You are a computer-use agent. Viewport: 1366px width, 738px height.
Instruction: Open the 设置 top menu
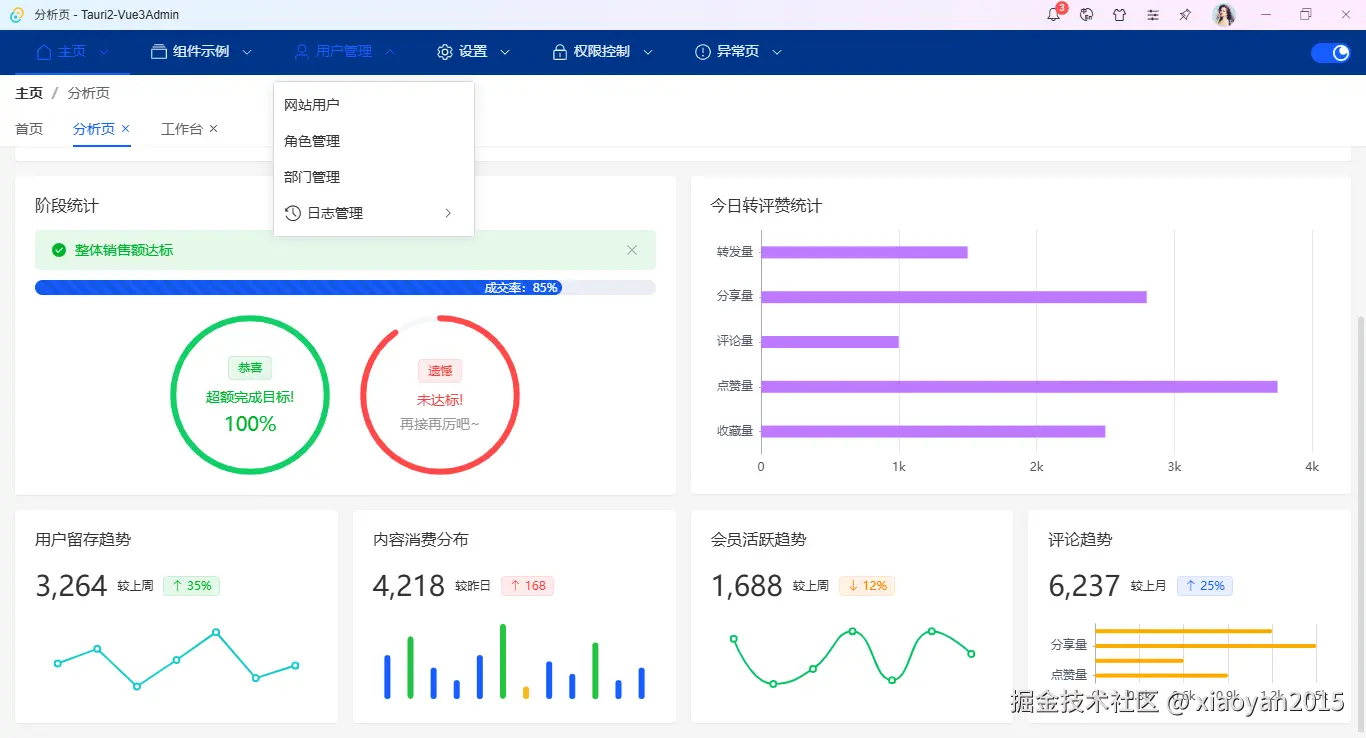click(473, 52)
